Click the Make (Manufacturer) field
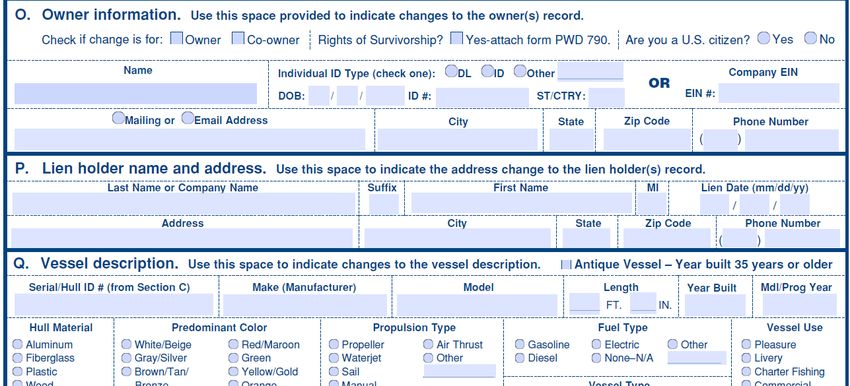Screen dimensions: 850x386 tap(305, 305)
